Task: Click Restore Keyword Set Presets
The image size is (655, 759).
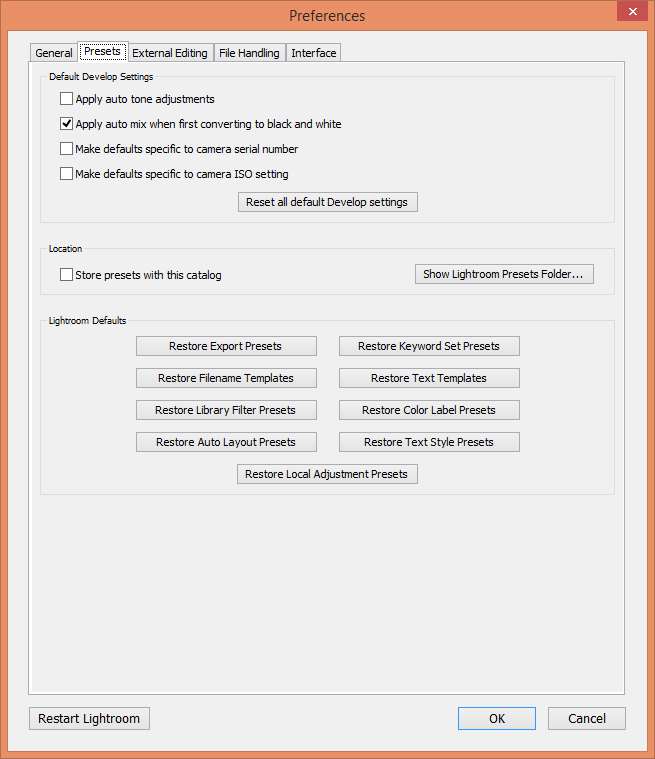Action: tap(429, 346)
